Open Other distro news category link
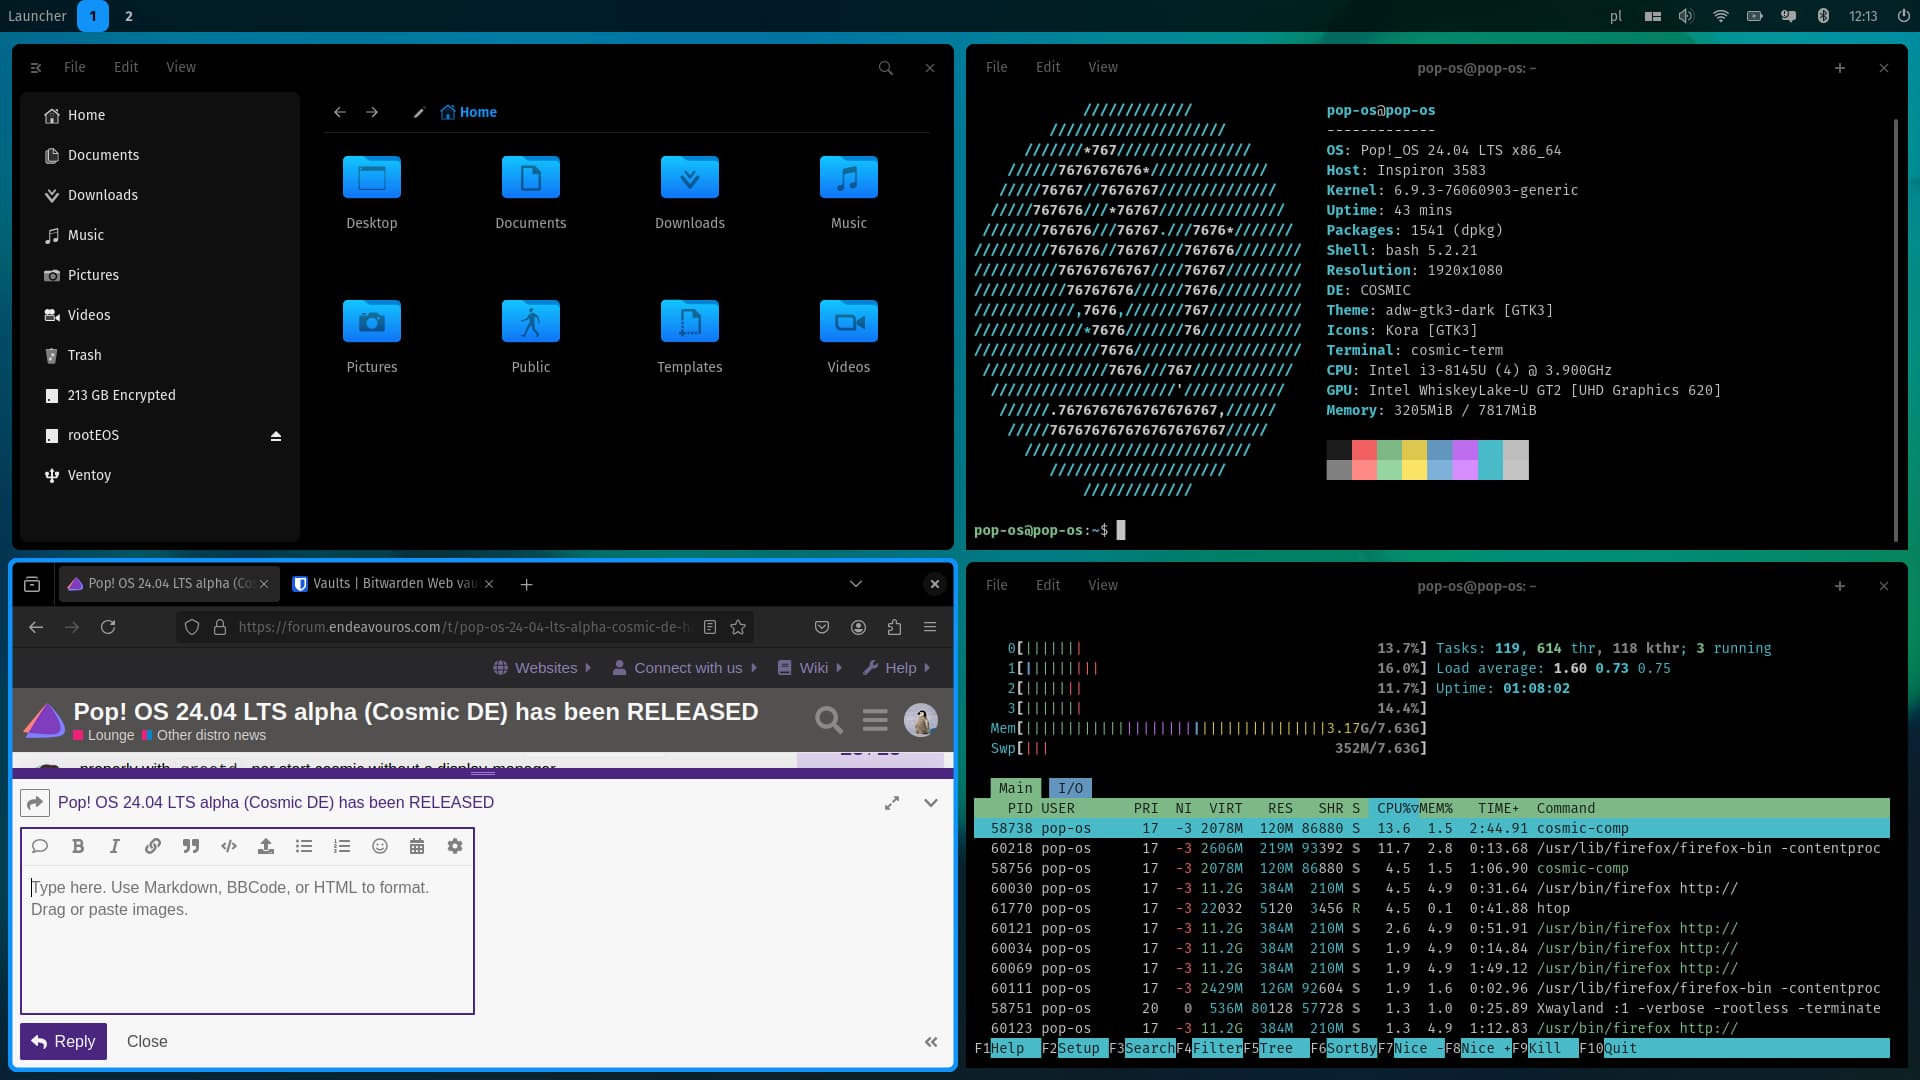This screenshot has height=1080, width=1920. point(204,735)
